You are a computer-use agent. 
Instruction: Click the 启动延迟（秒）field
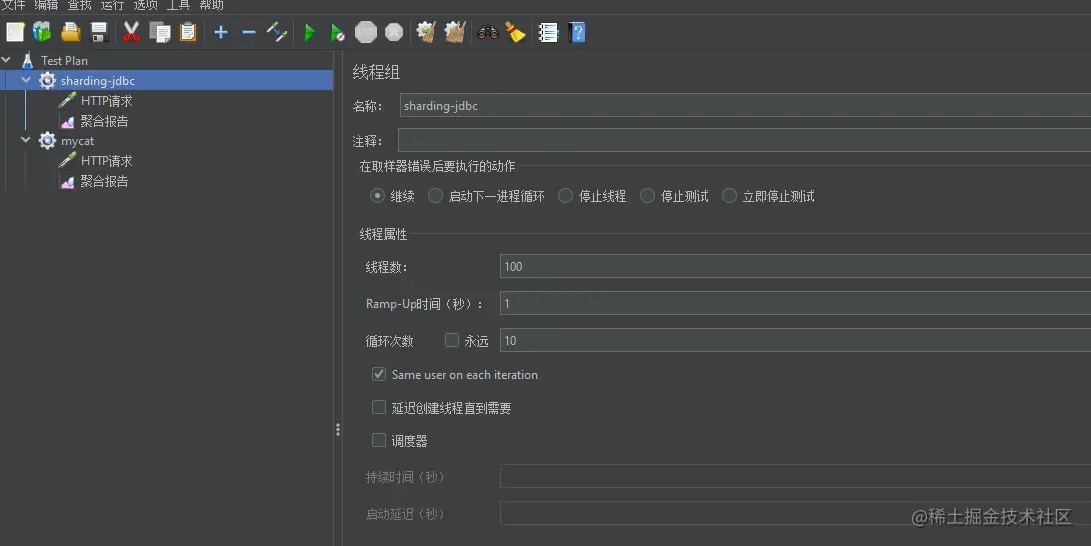point(795,513)
